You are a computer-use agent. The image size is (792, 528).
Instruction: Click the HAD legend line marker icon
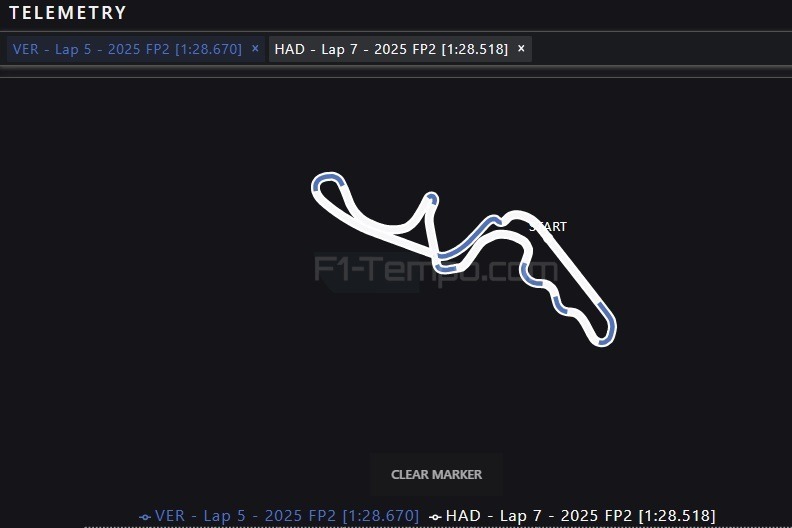(435, 517)
